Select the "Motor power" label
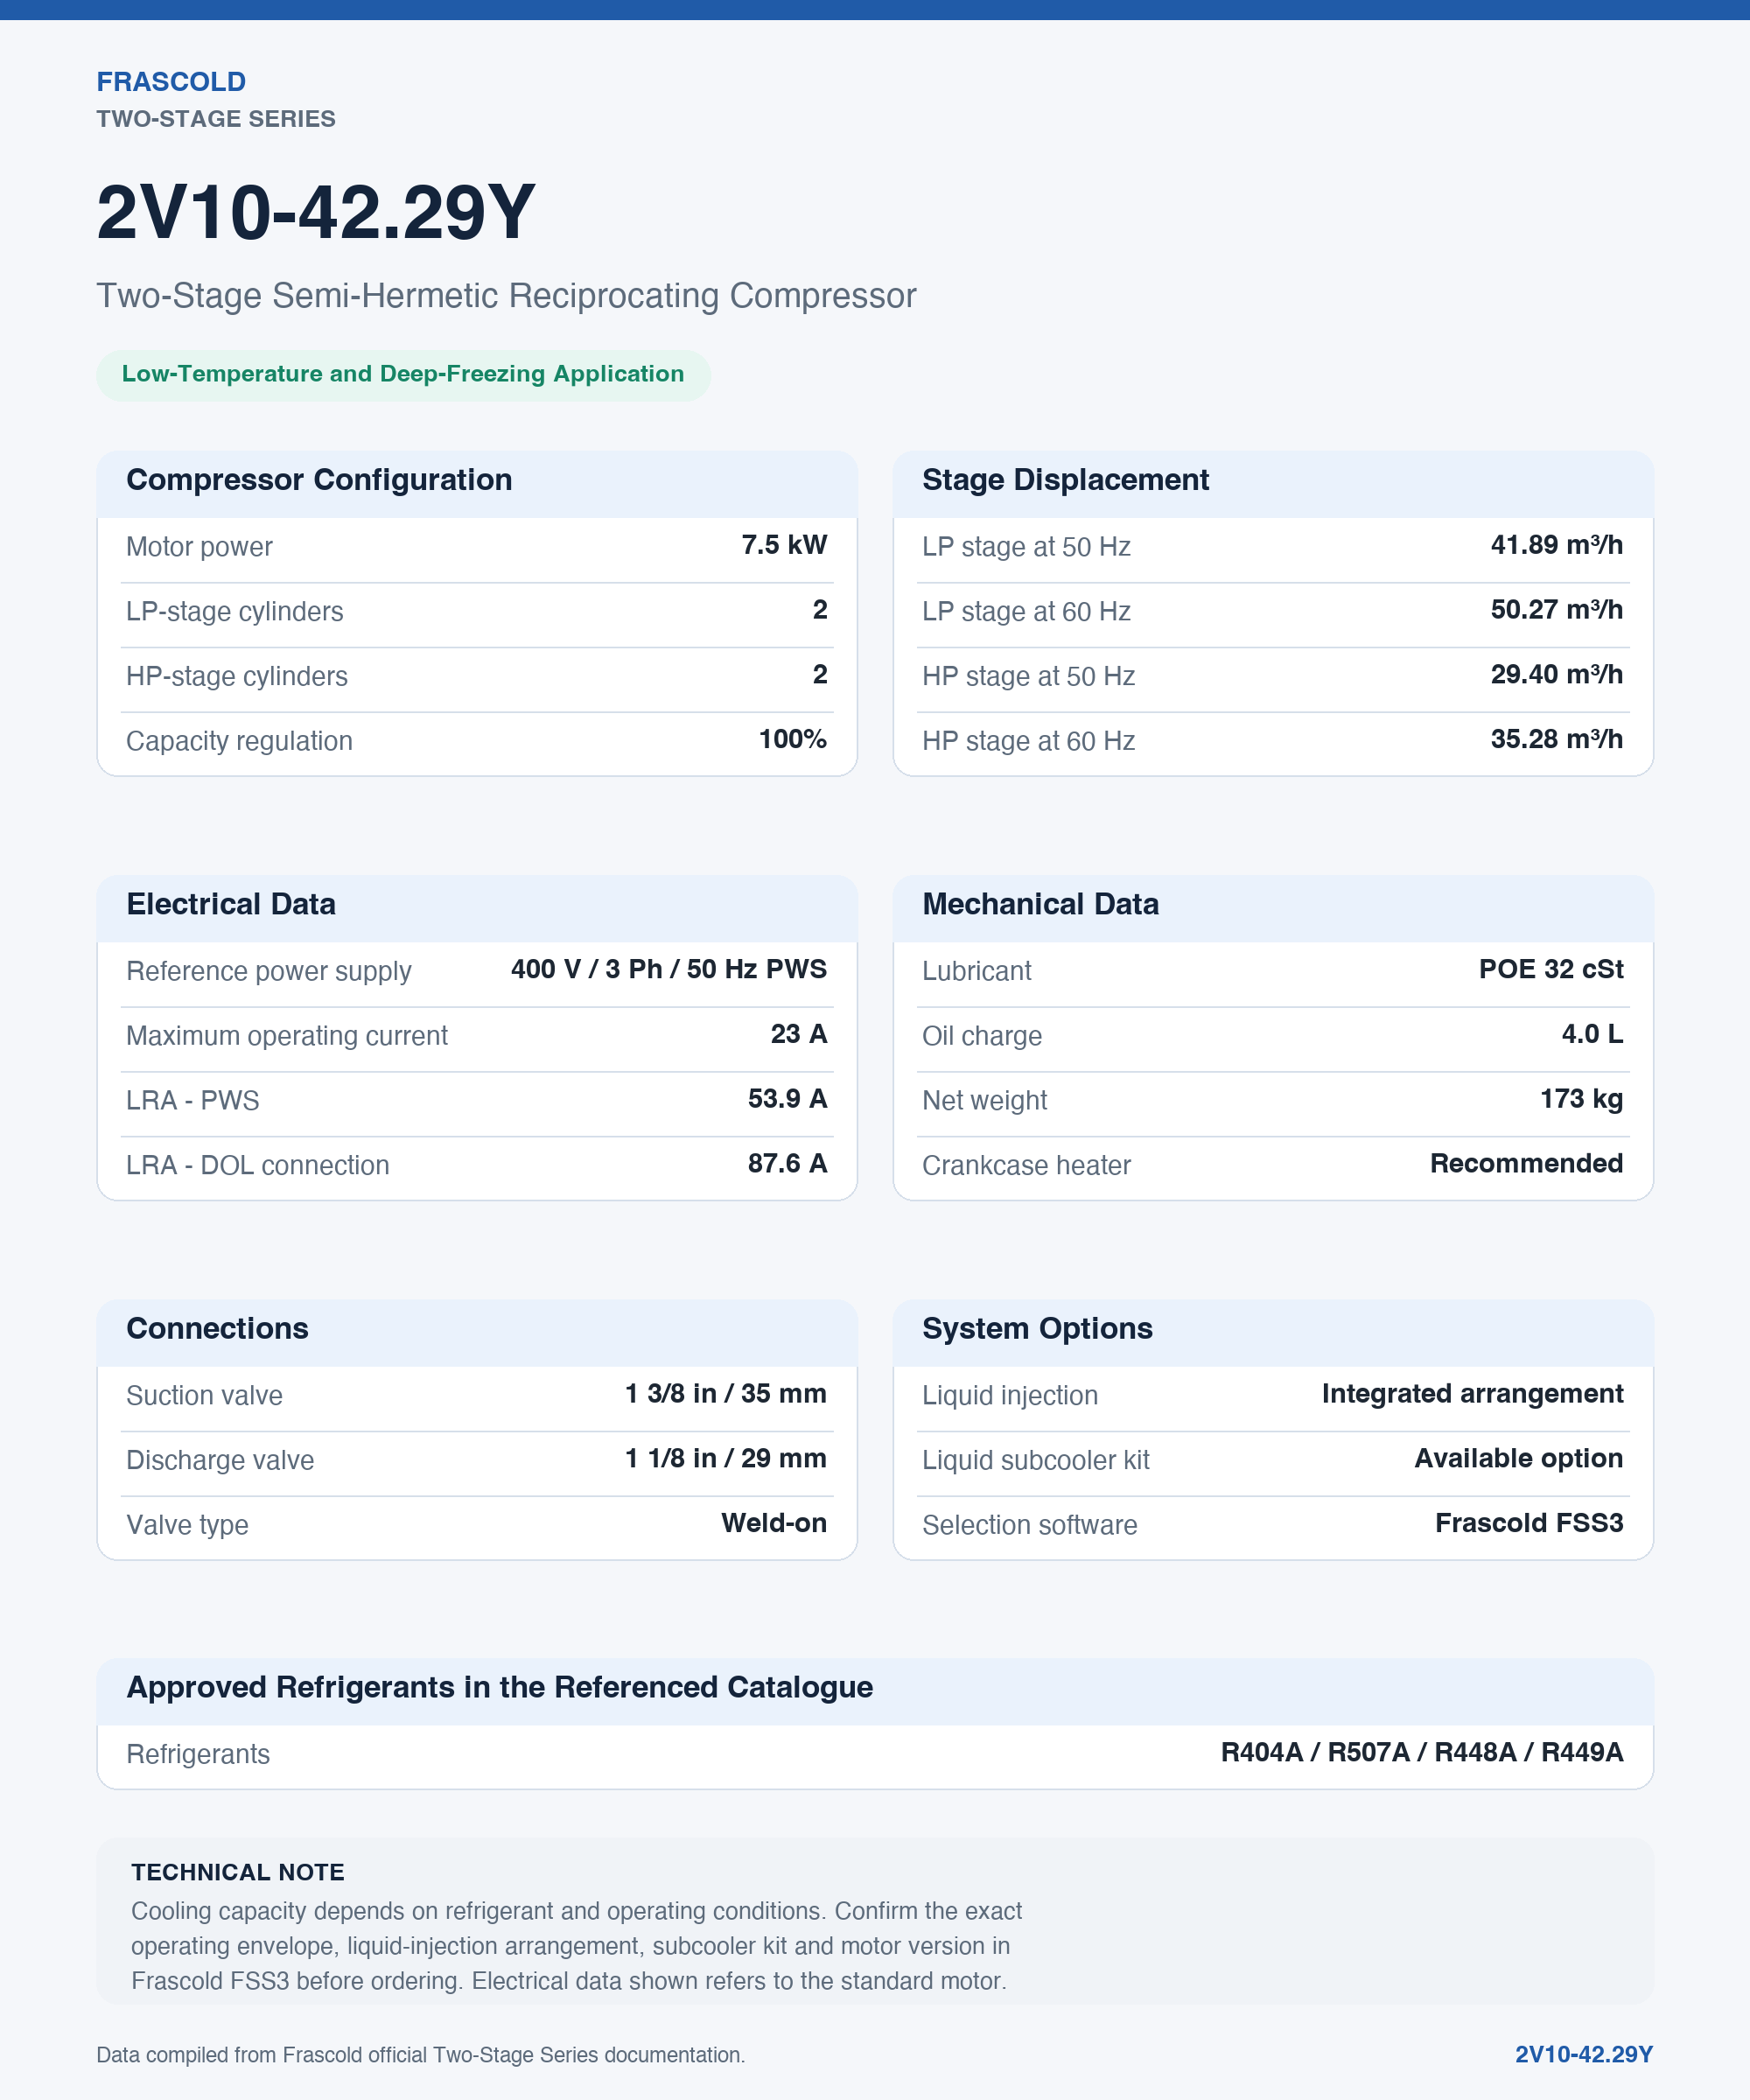This screenshot has height=2100, width=1750. [199, 547]
